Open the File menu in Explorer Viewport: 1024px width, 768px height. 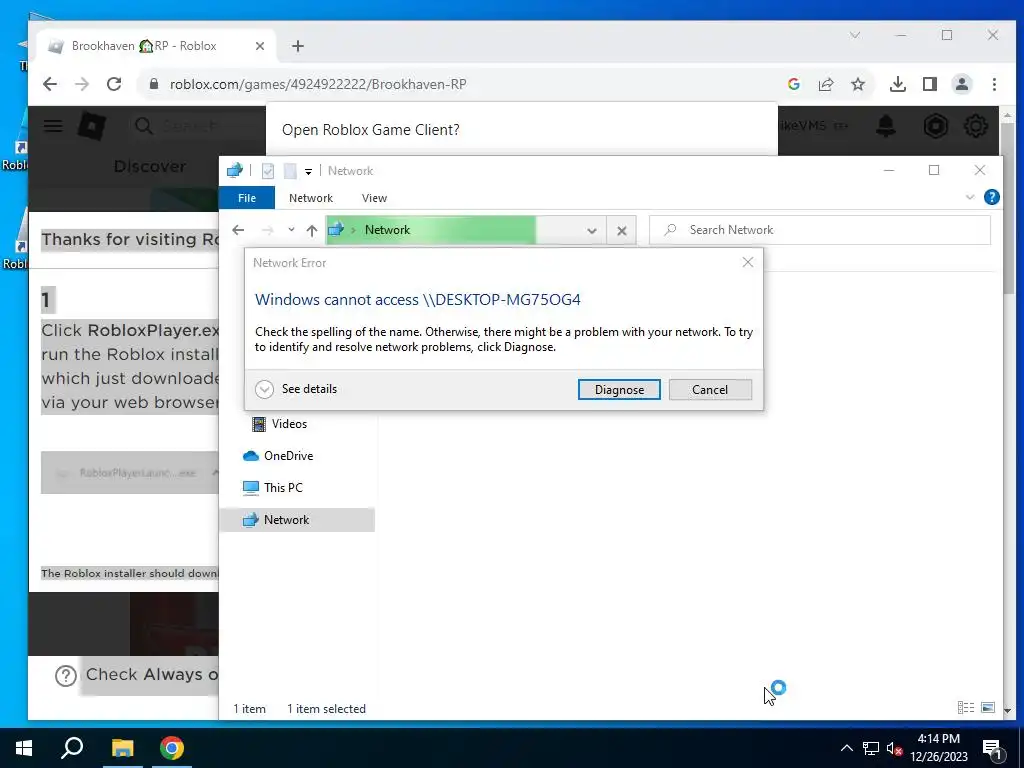(247, 198)
